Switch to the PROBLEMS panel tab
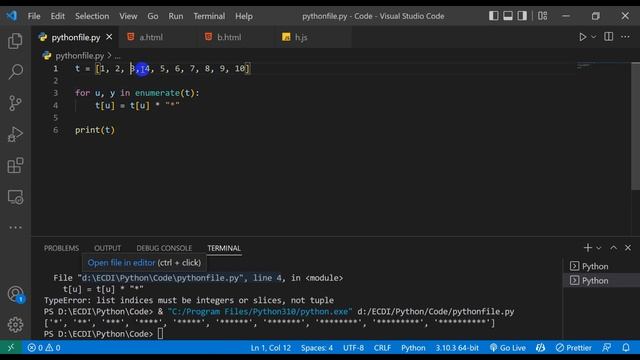The image size is (640, 360). 61,248
